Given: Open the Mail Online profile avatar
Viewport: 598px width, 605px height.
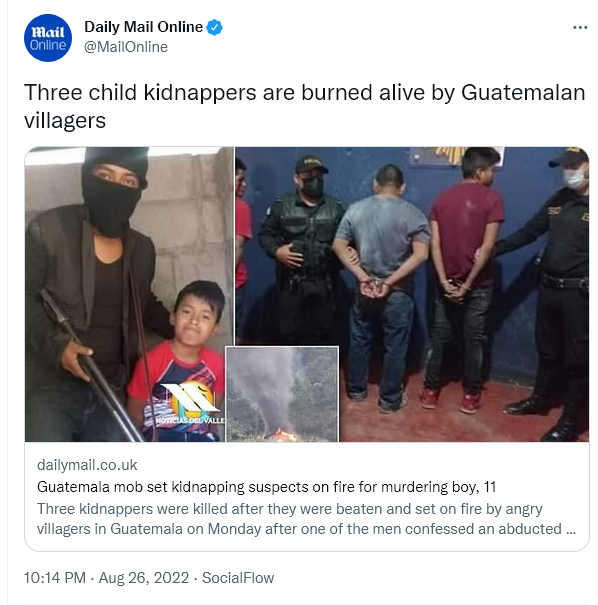Looking at the screenshot, I should coord(47,38).
